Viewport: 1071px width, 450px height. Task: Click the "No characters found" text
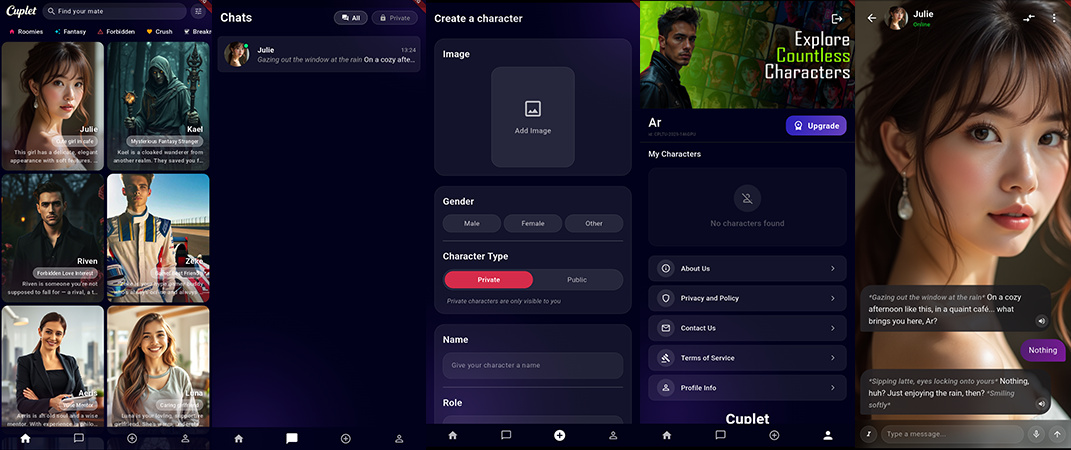[747, 223]
